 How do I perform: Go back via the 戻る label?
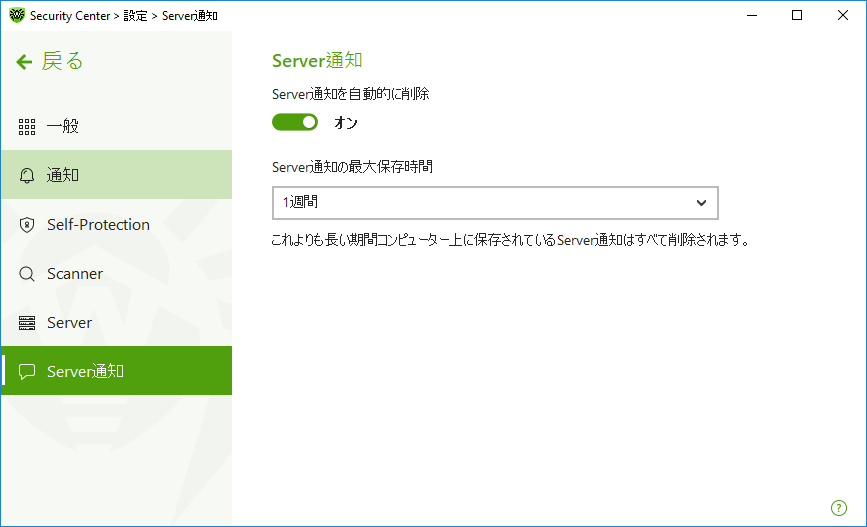tap(62, 61)
